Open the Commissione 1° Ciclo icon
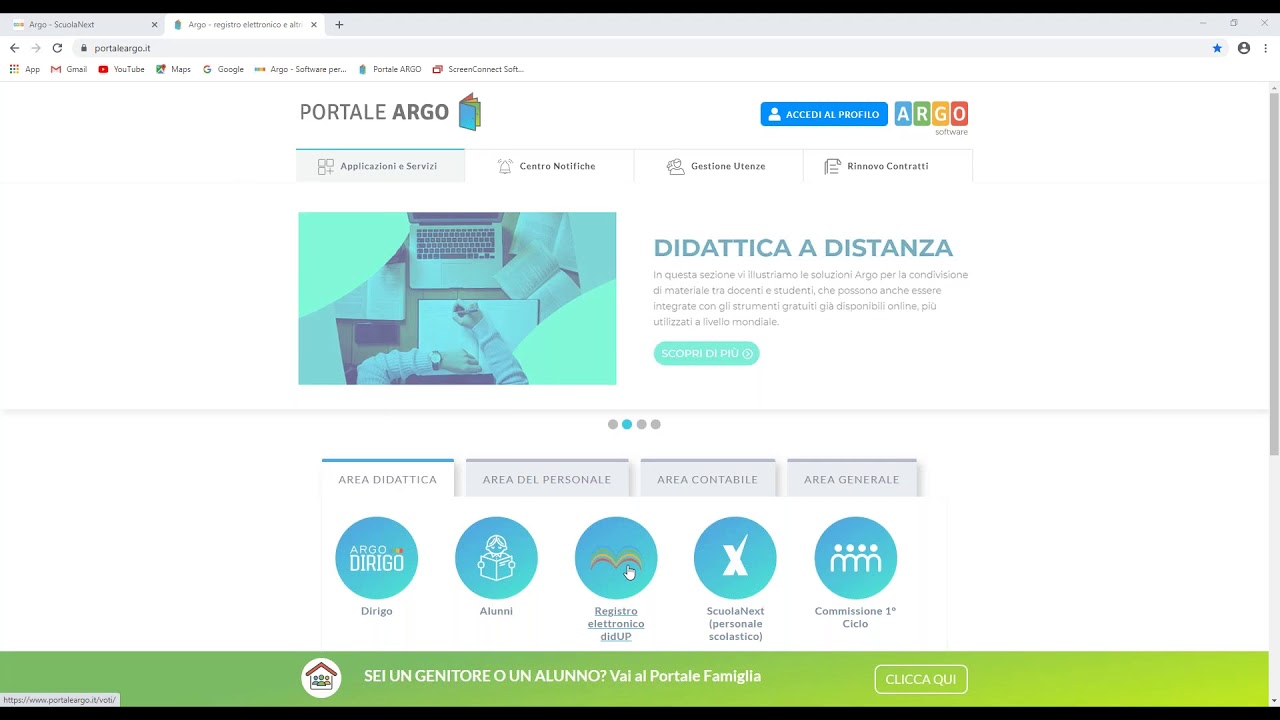The height and width of the screenshot is (720, 1280). click(855, 558)
